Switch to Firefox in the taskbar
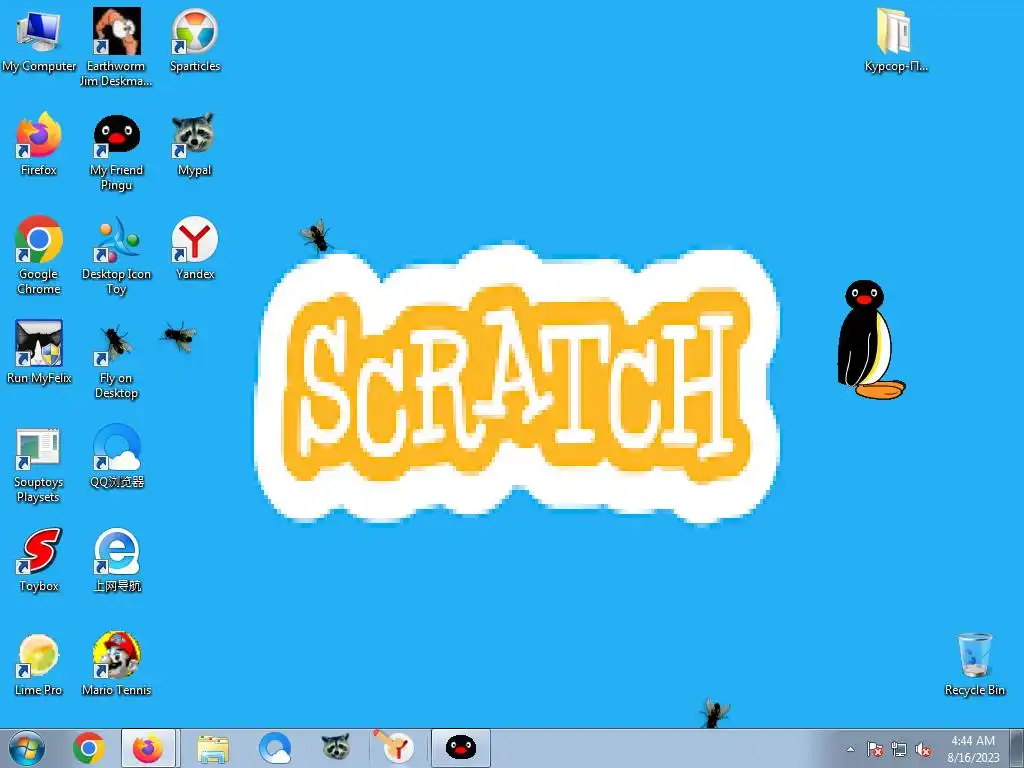Screen dimensions: 1024x768 click(148, 748)
